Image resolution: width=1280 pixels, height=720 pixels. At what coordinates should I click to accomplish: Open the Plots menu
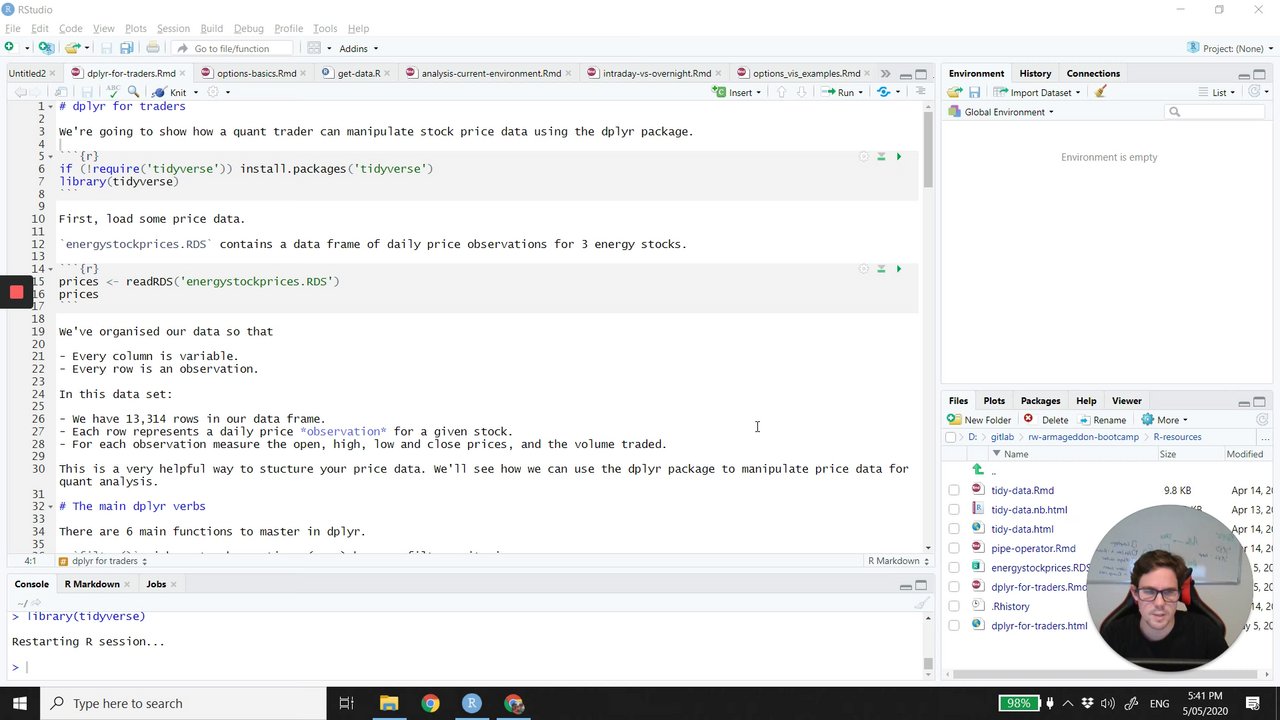point(136,28)
